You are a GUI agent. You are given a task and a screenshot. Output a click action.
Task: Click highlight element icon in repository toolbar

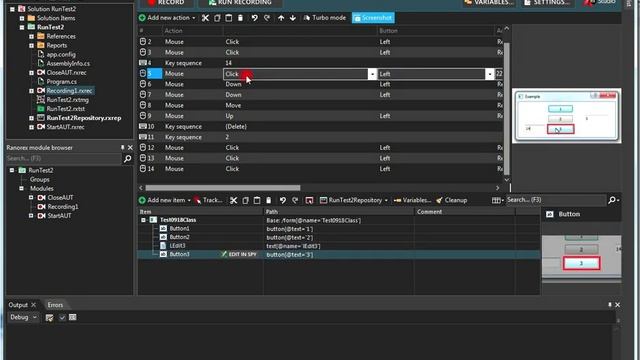309,200
